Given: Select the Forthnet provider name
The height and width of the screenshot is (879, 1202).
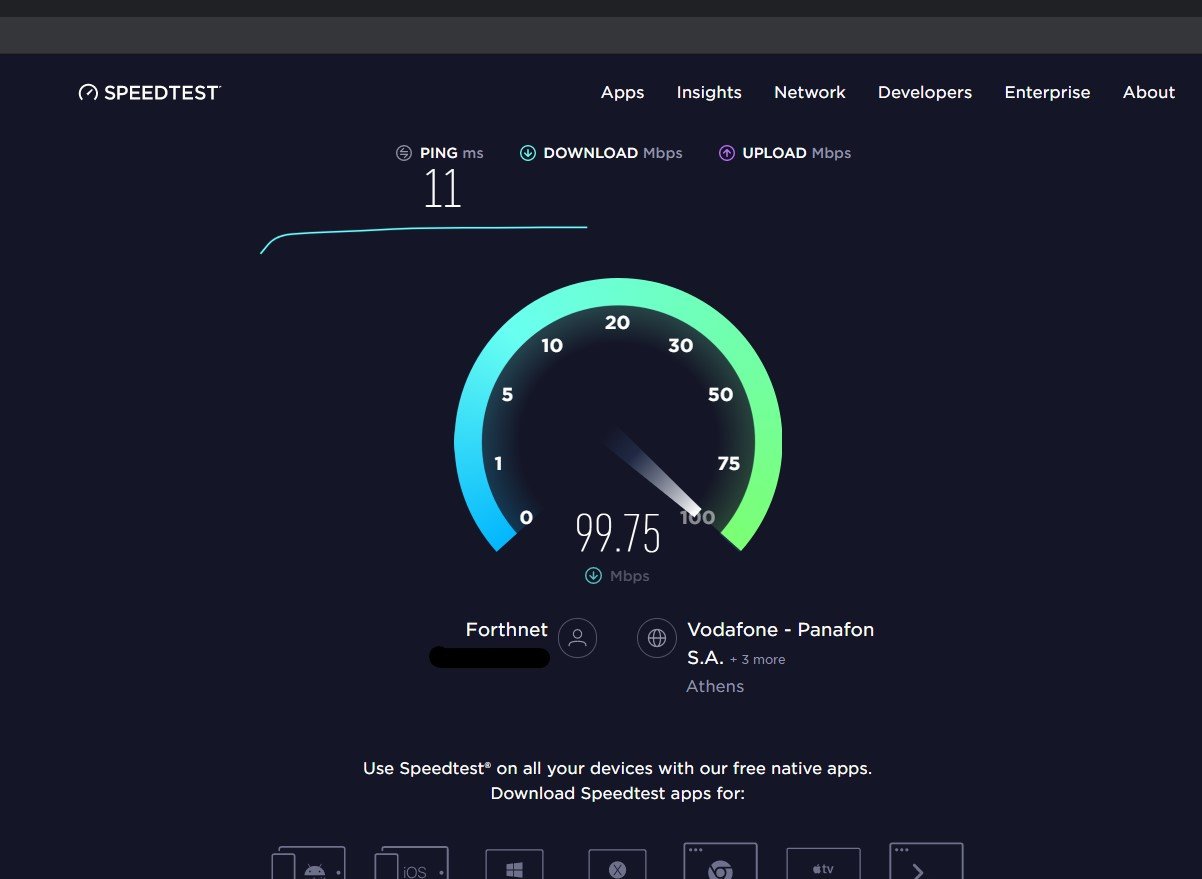Looking at the screenshot, I should tap(507, 630).
